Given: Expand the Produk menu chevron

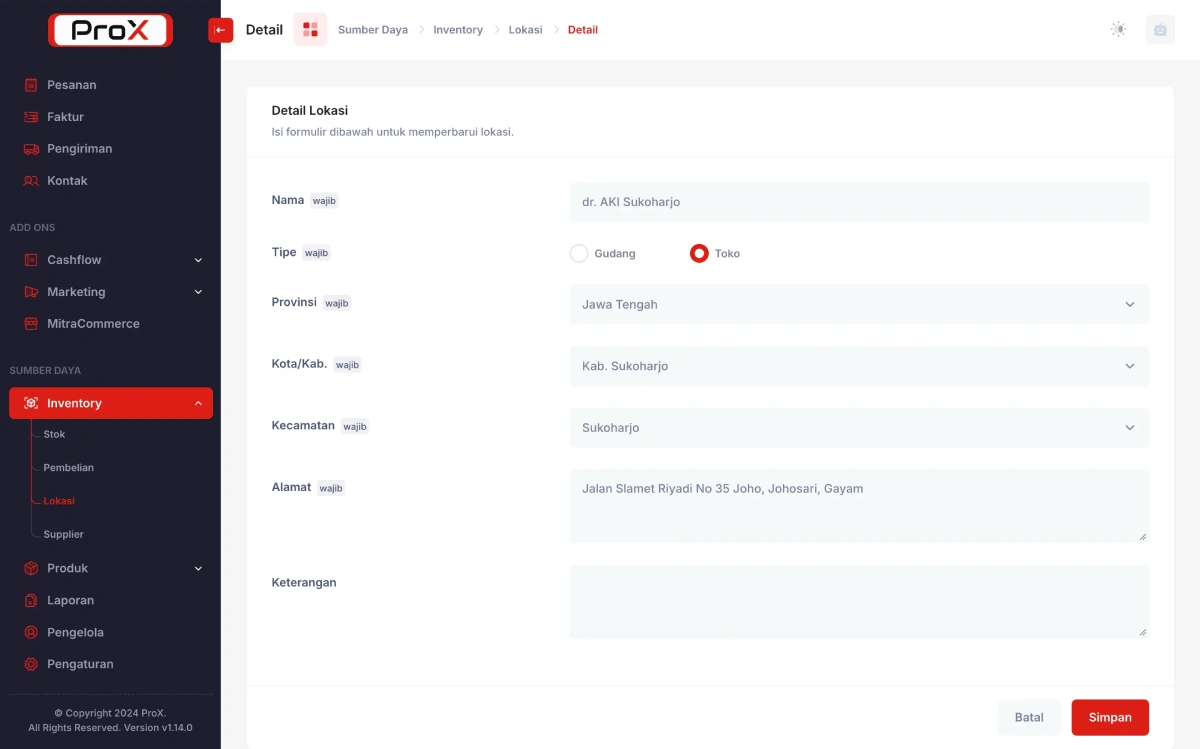Looking at the screenshot, I should pos(198,568).
